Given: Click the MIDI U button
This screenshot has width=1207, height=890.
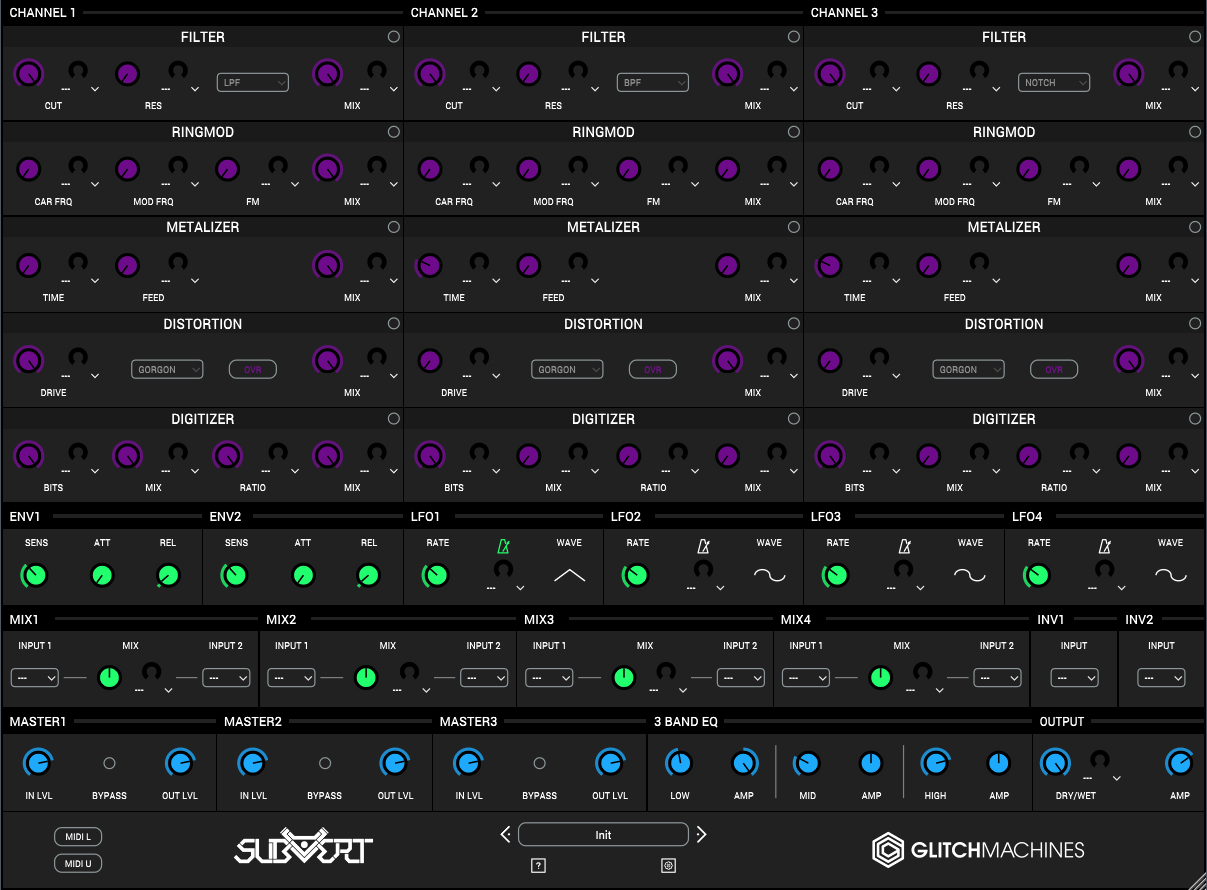Looking at the screenshot, I should 78,863.
